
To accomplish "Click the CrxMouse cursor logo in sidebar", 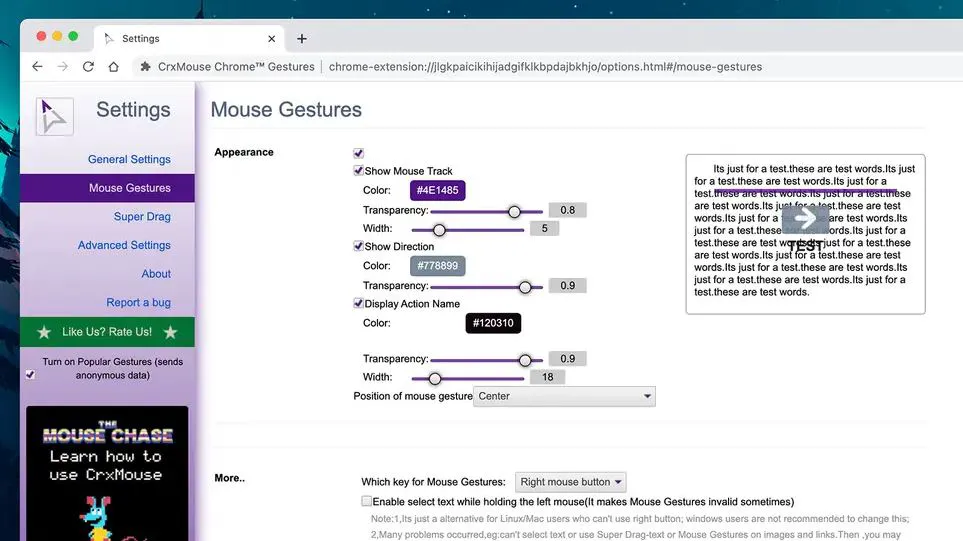I will (54, 116).
